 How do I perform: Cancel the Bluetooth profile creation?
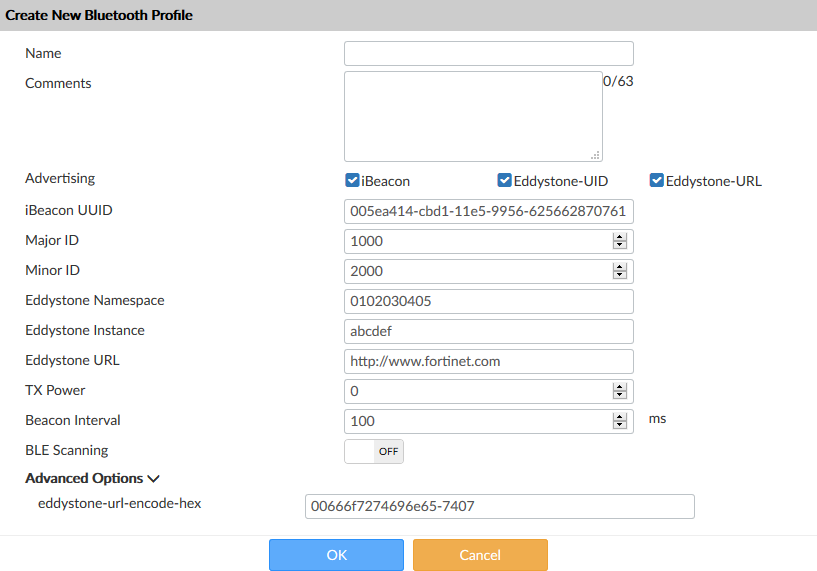[480, 555]
